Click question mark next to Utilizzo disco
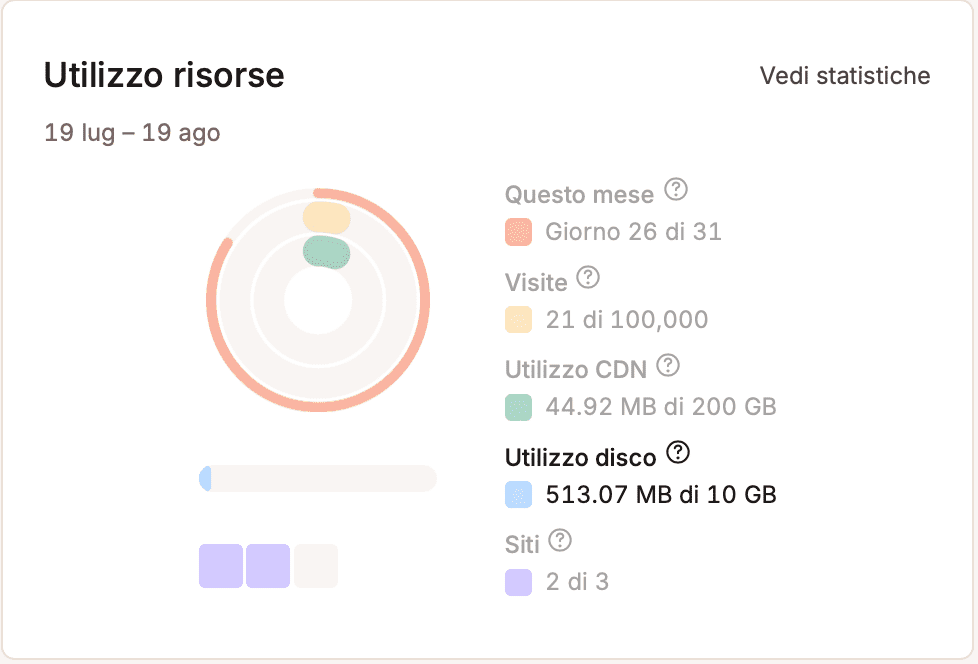 678,453
